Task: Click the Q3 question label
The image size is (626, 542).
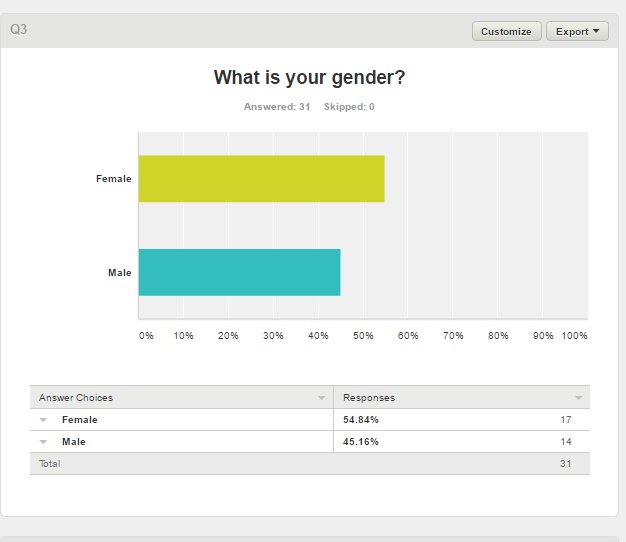Action: click(x=19, y=30)
